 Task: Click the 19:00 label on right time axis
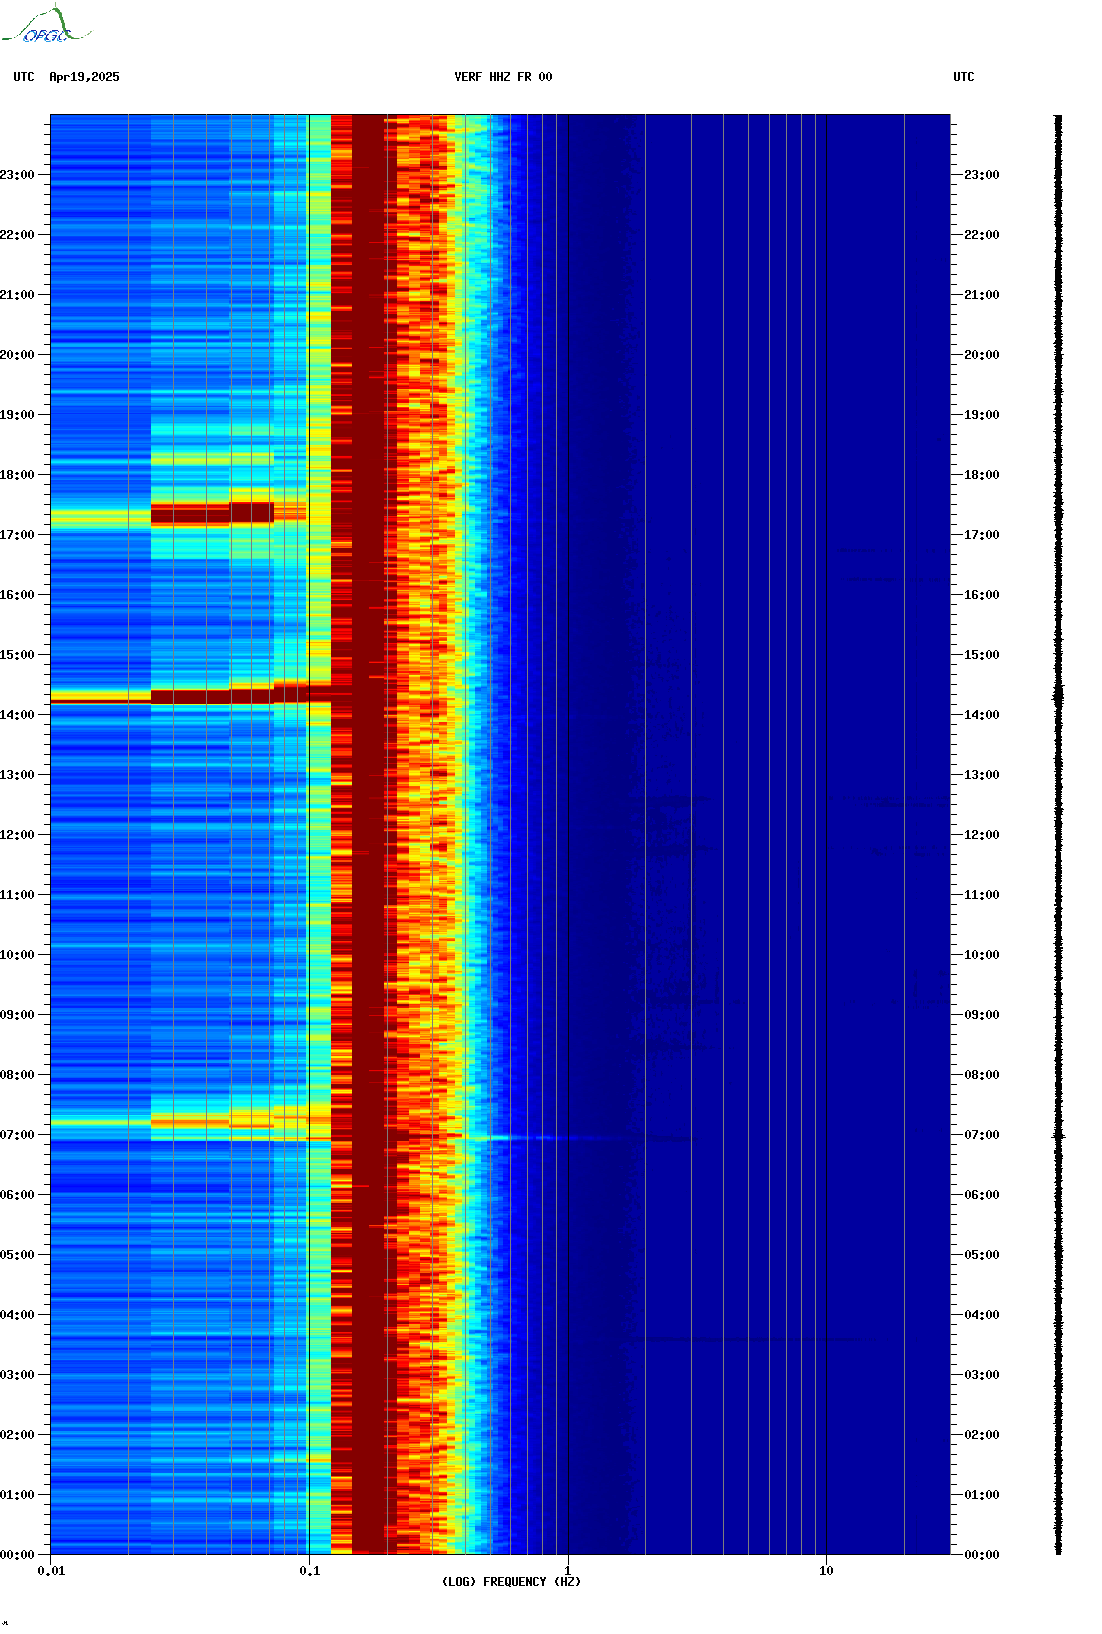tap(982, 415)
